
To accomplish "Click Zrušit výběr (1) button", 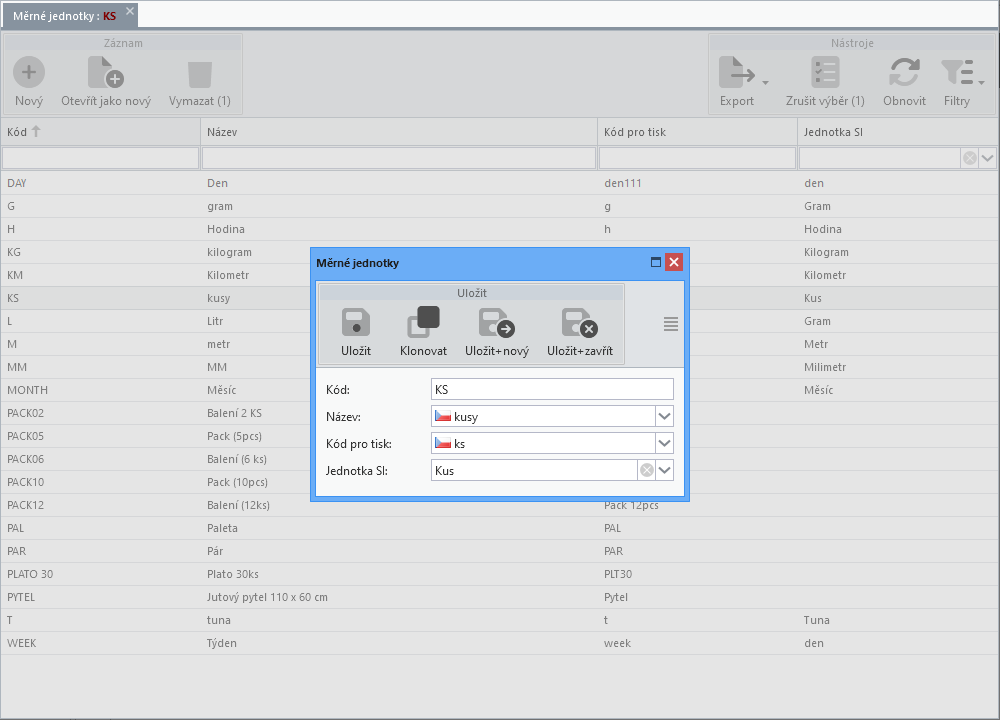I will coord(825,81).
